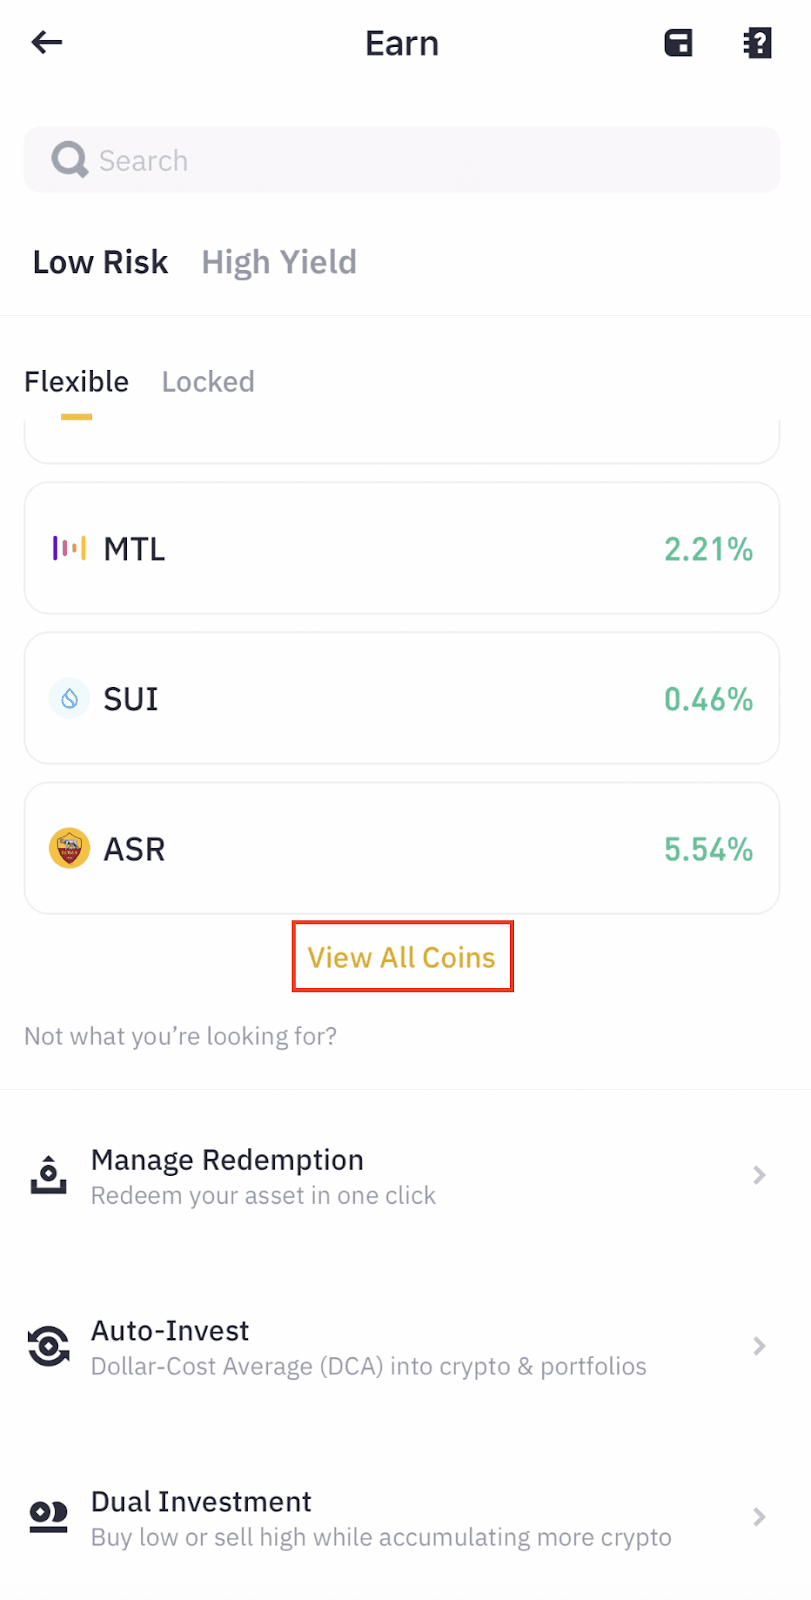Expand Dual Investment chevron arrow
Image resolution: width=811 pixels, height=1600 pixels.
click(759, 1517)
